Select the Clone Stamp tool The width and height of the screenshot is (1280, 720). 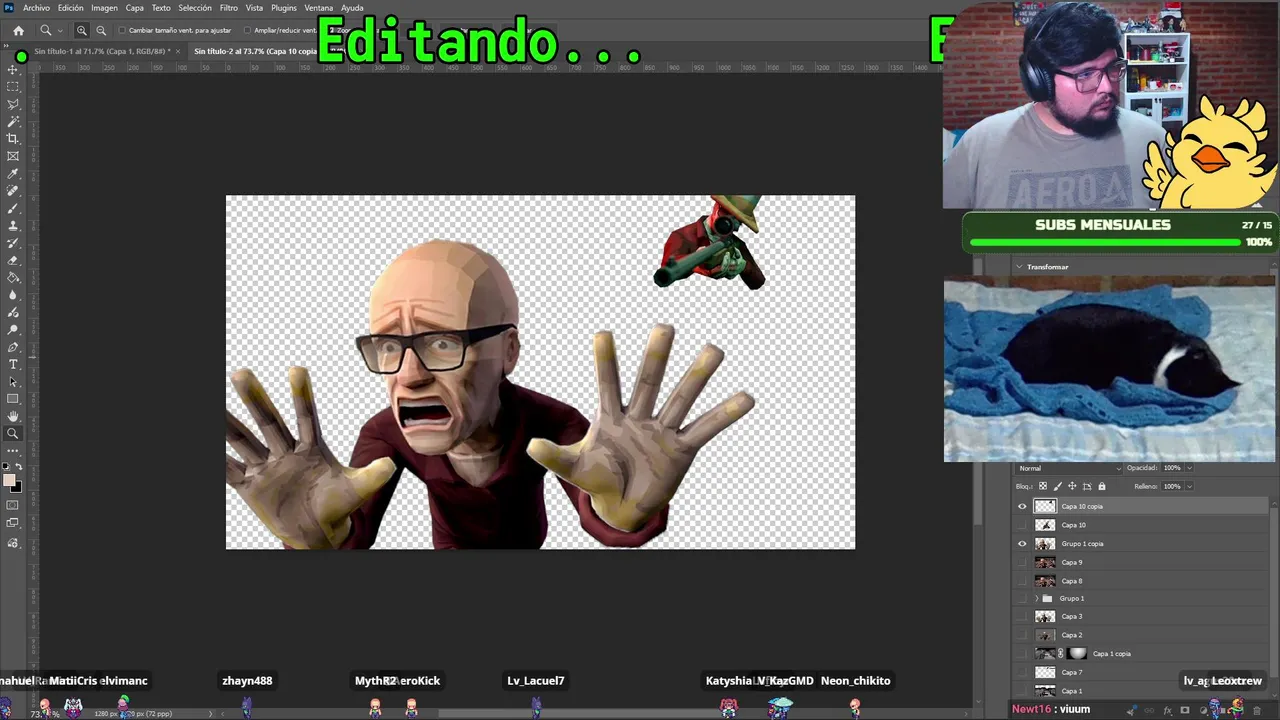[x=13, y=225]
